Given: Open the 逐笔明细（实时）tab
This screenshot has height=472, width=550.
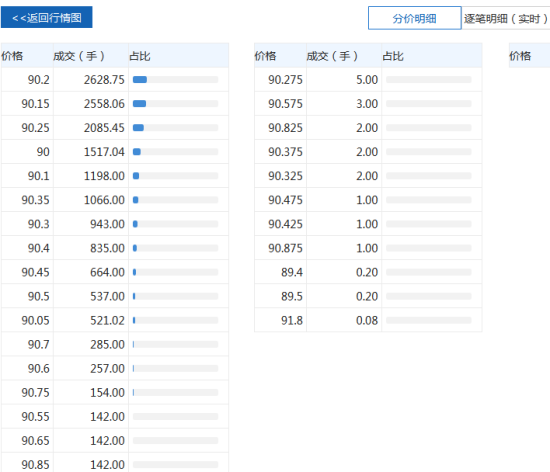Looking at the screenshot, I should click(x=506, y=18).
